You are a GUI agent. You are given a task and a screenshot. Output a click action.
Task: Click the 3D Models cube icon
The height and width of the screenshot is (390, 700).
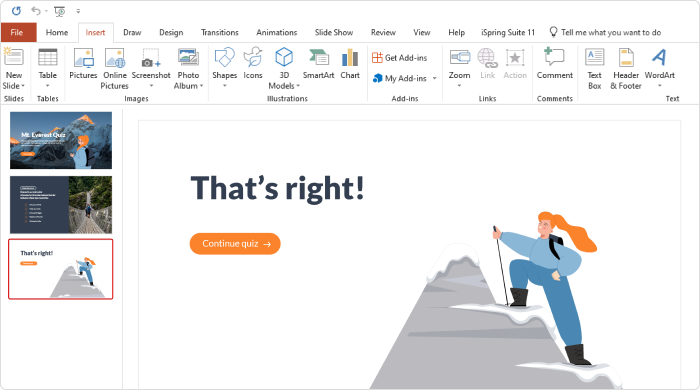tap(284, 58)
